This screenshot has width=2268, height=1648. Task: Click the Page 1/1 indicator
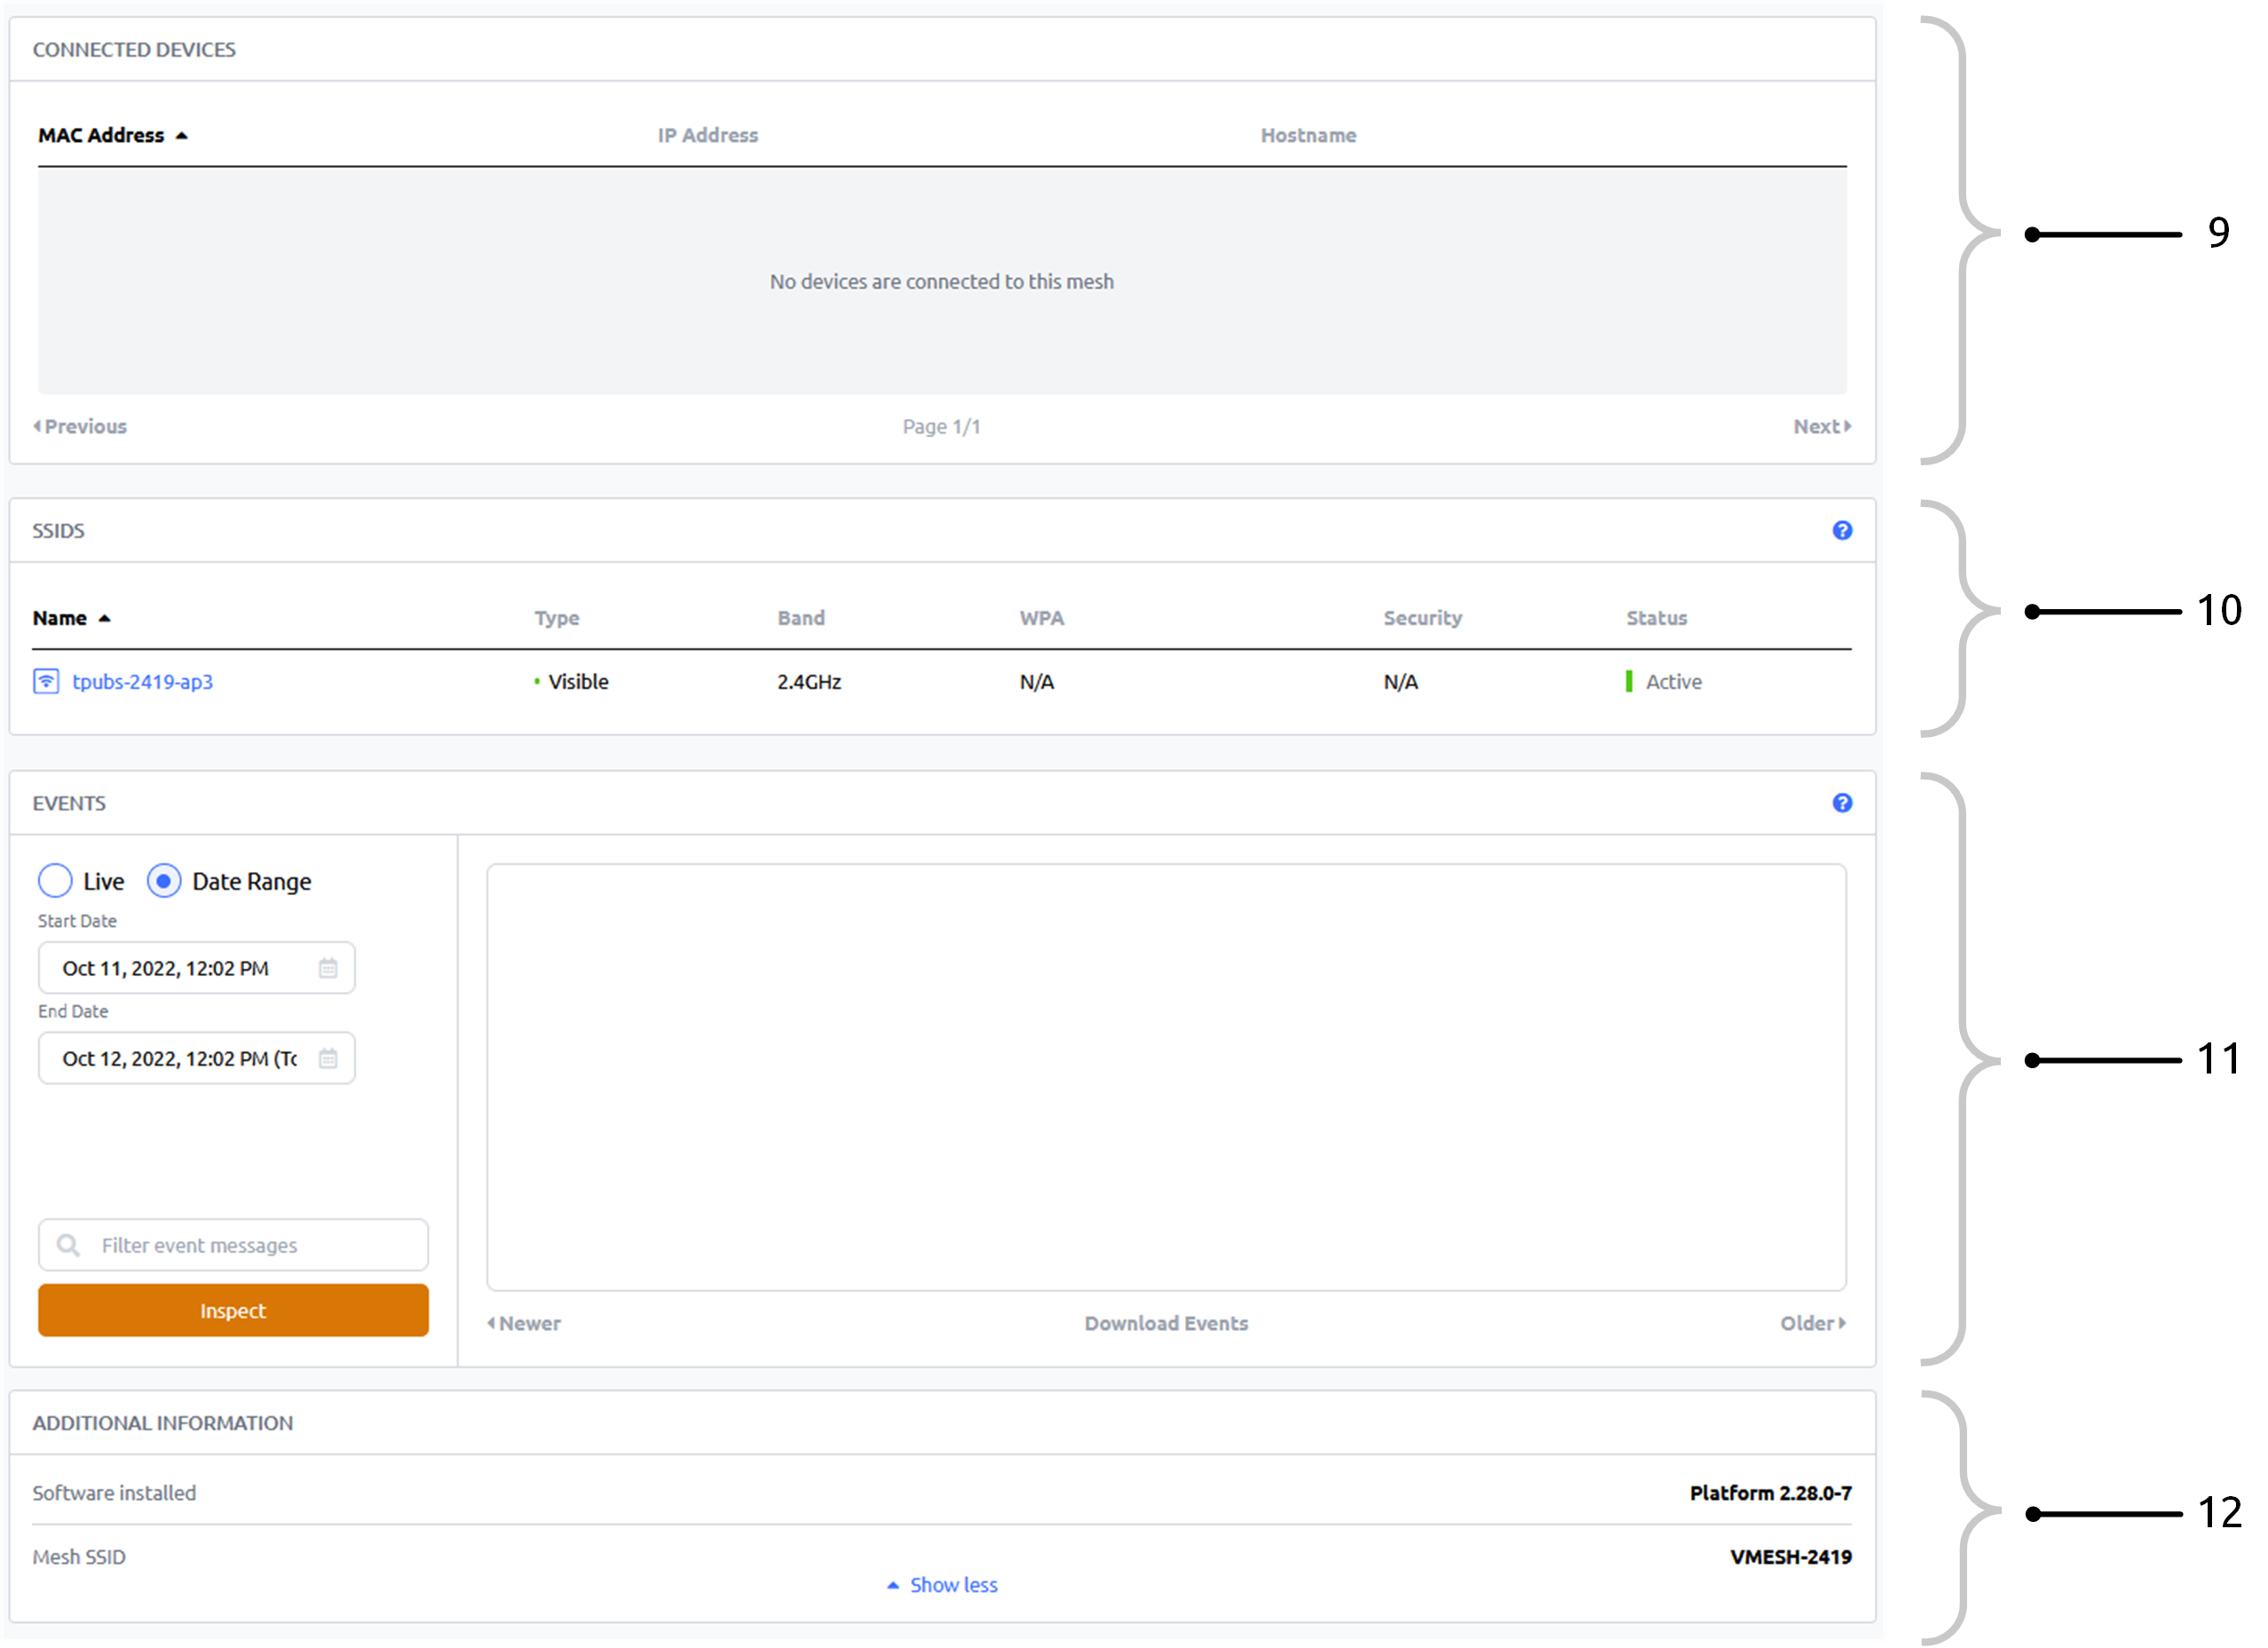941,427
